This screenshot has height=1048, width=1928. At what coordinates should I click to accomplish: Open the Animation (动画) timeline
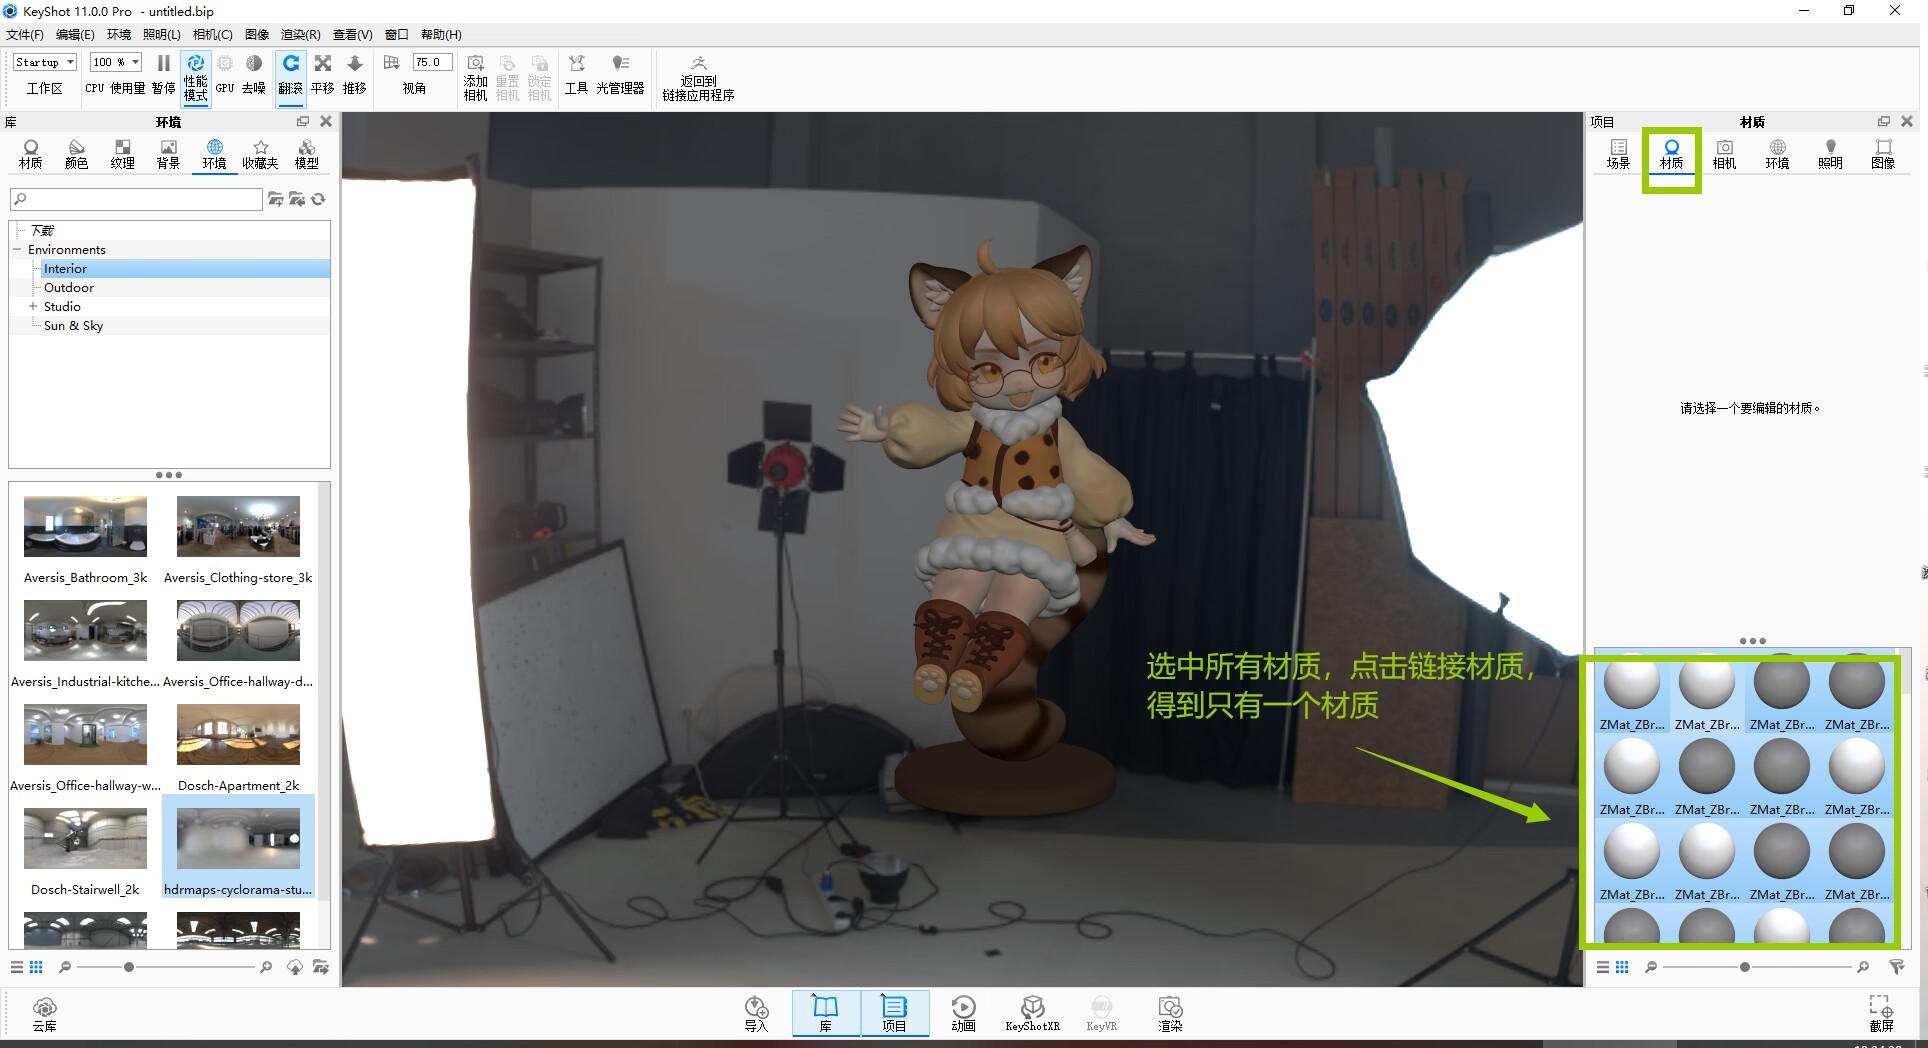point(963,1013)
